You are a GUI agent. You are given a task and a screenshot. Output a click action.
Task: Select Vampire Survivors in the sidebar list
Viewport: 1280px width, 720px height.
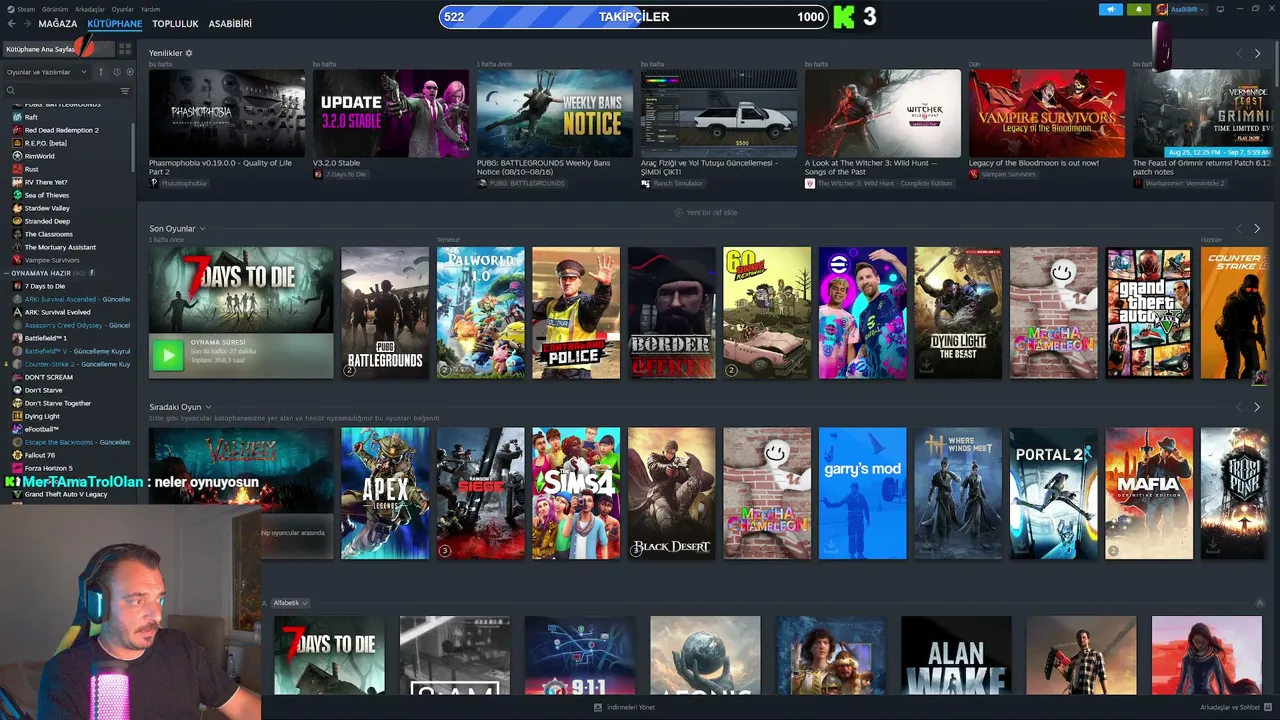tap(52, 260)
